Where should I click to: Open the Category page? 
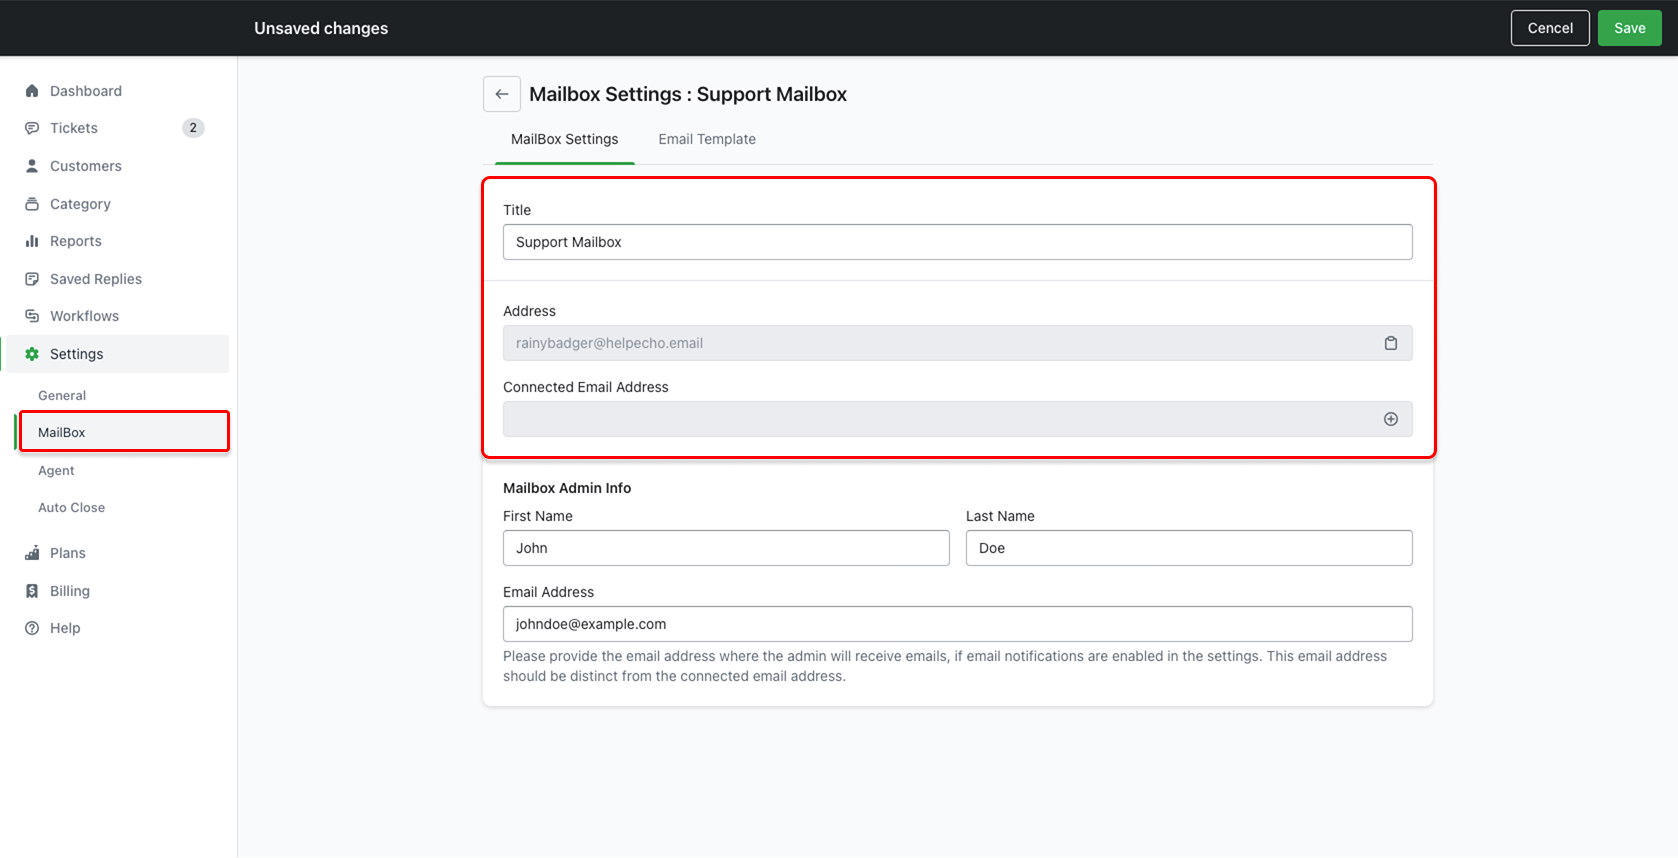coord(80,204)
